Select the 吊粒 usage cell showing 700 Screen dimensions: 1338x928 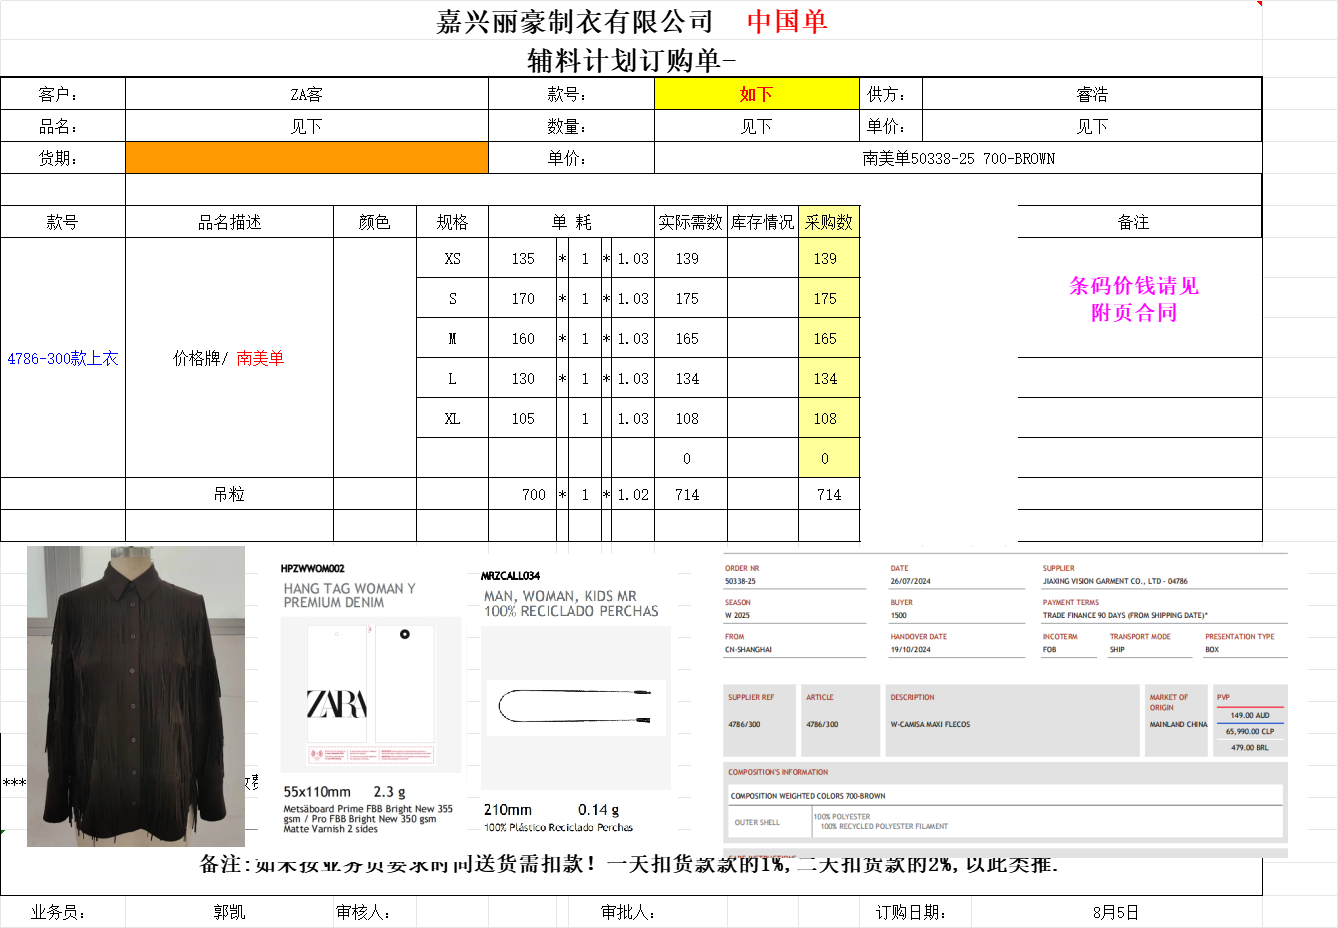(522, 494)
